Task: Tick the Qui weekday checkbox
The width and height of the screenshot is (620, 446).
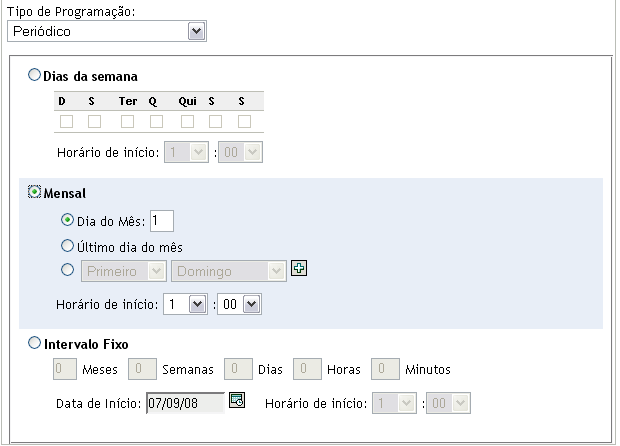Action: pyautogui.click(x=187, y=122)
